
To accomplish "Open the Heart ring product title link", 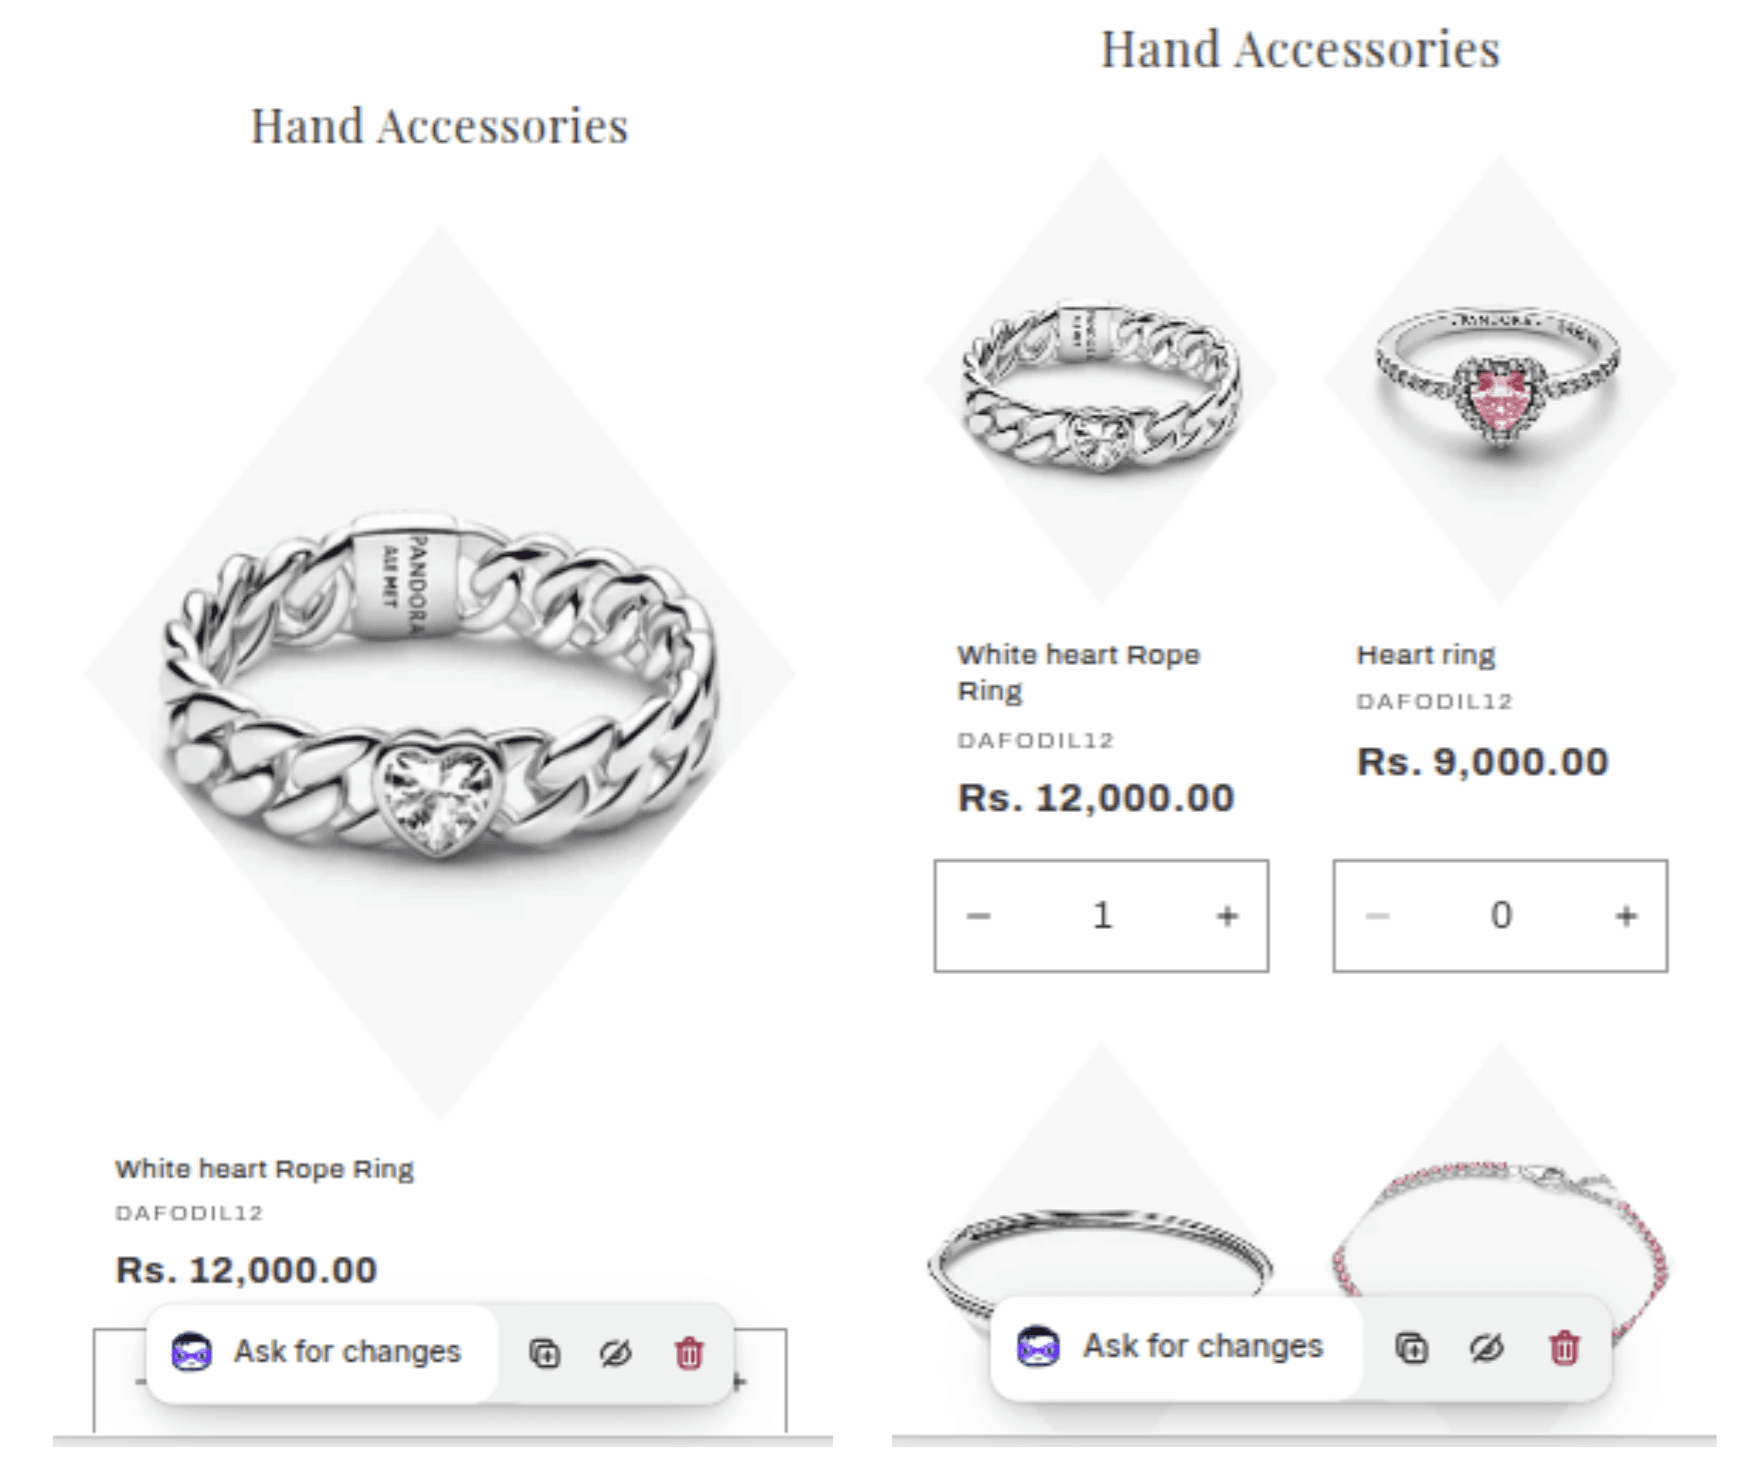I will [1425, 655].
